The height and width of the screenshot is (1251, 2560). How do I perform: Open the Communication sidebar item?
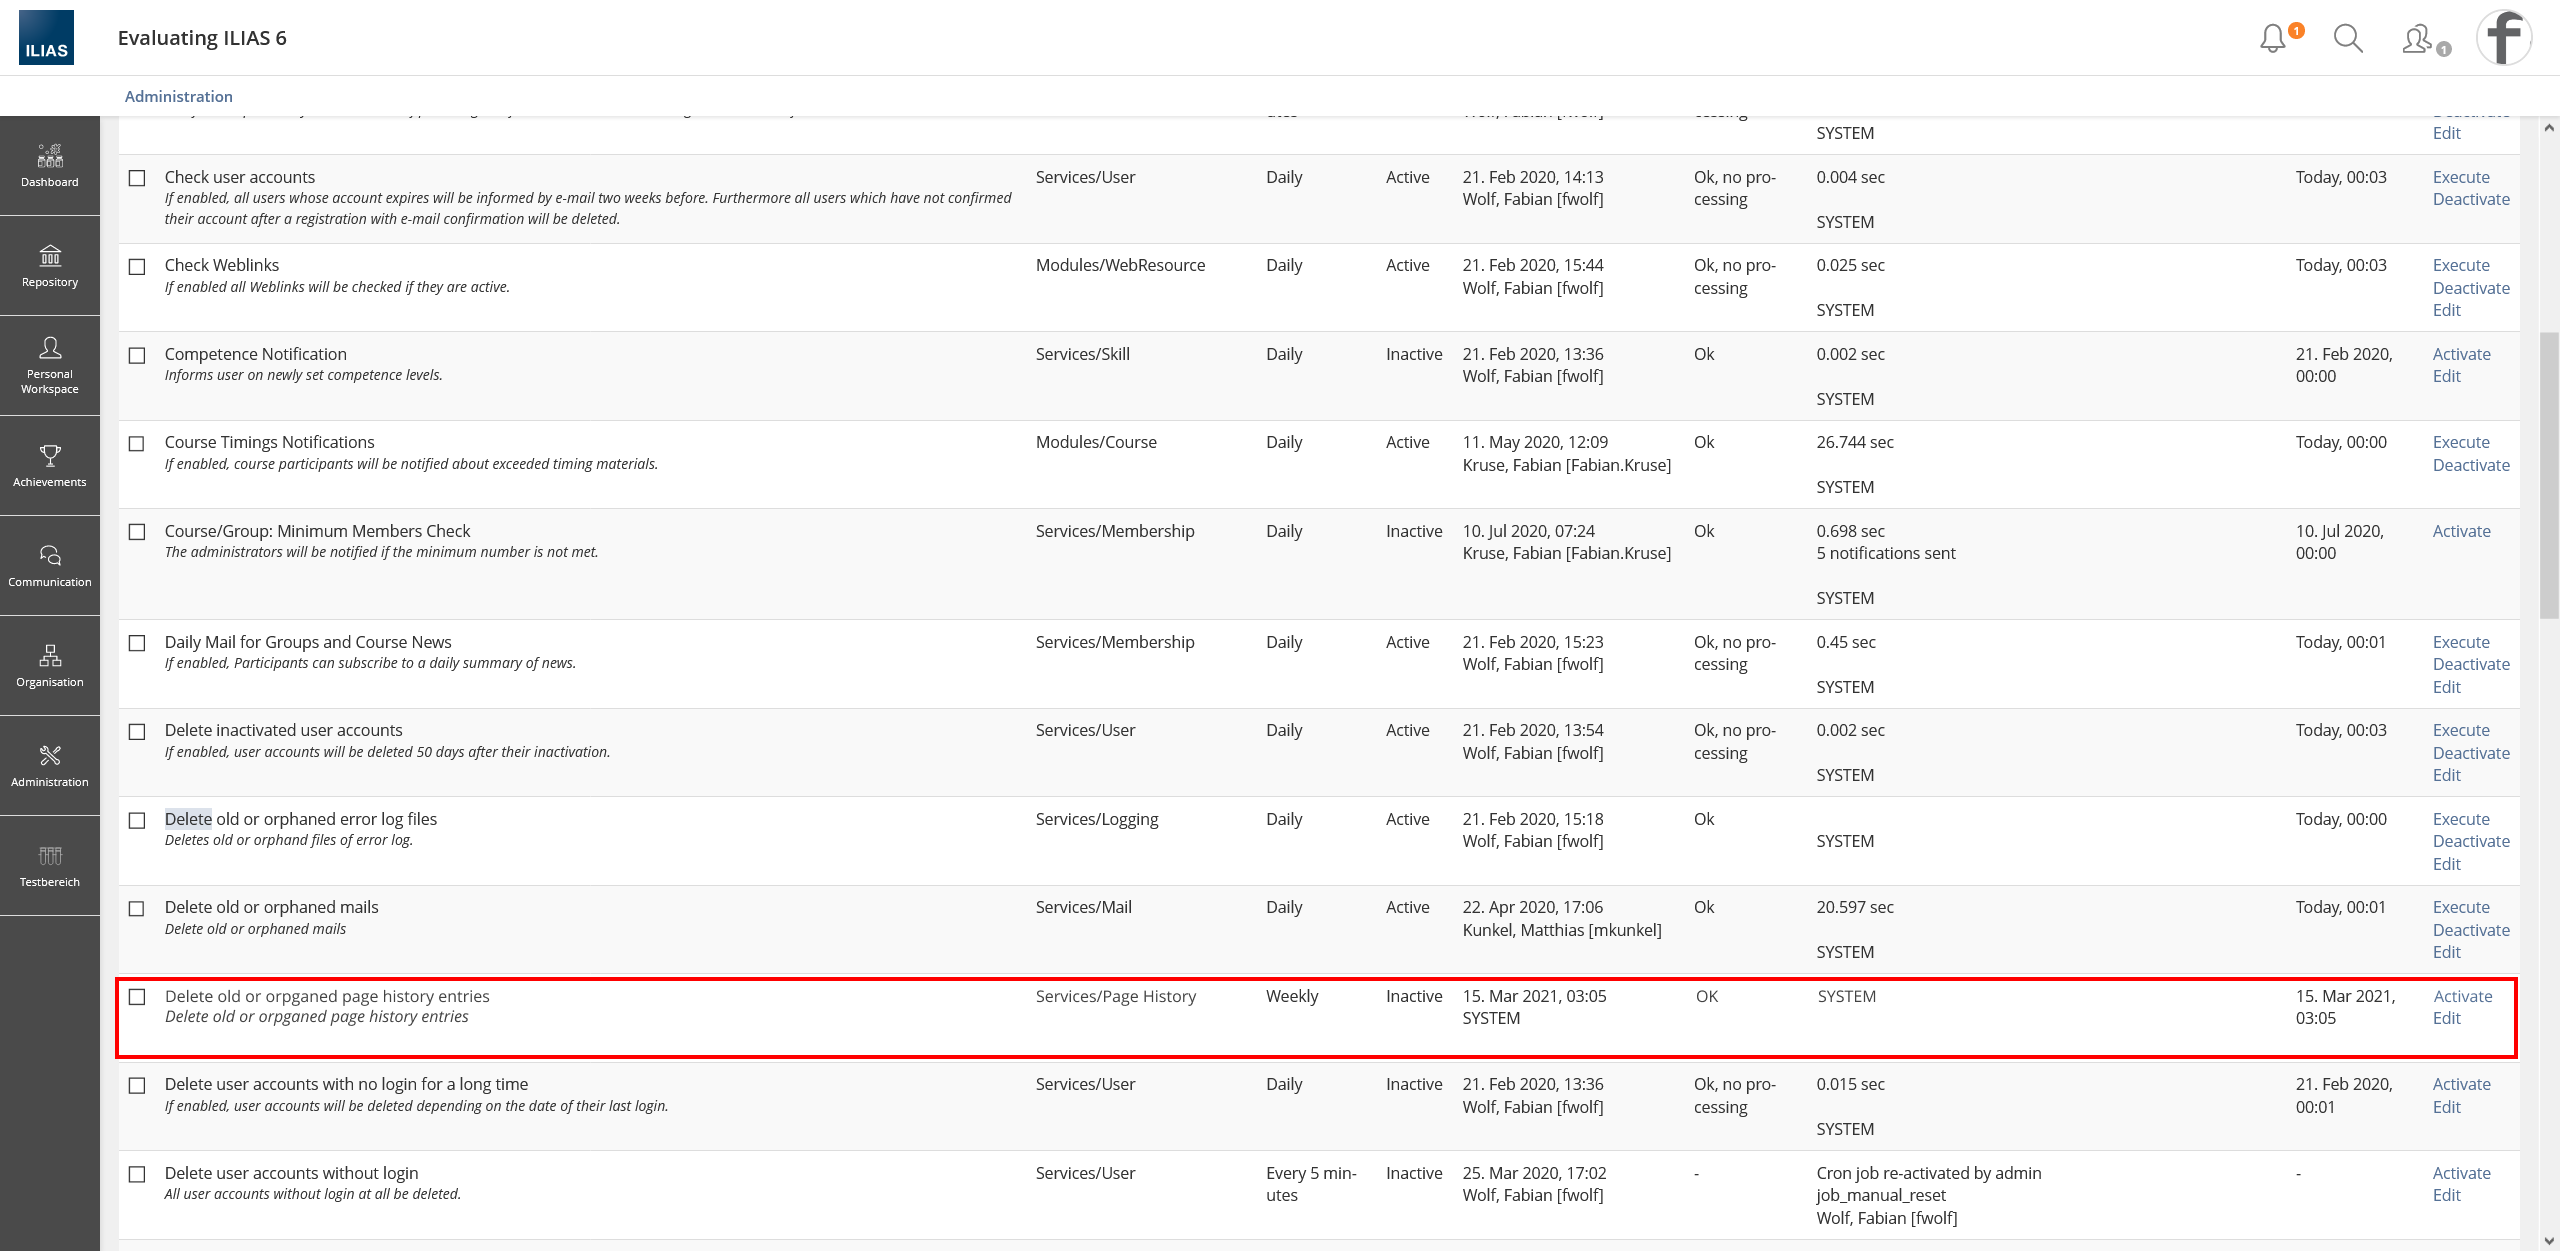click(x=50, y=566)
